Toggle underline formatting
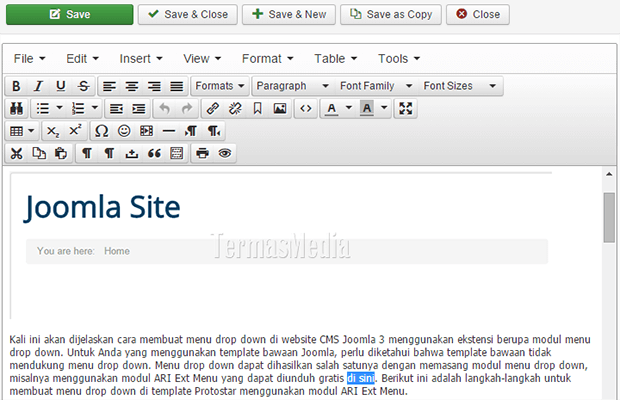This screenshot has width=620, height=400. click(x=60, y=86)
